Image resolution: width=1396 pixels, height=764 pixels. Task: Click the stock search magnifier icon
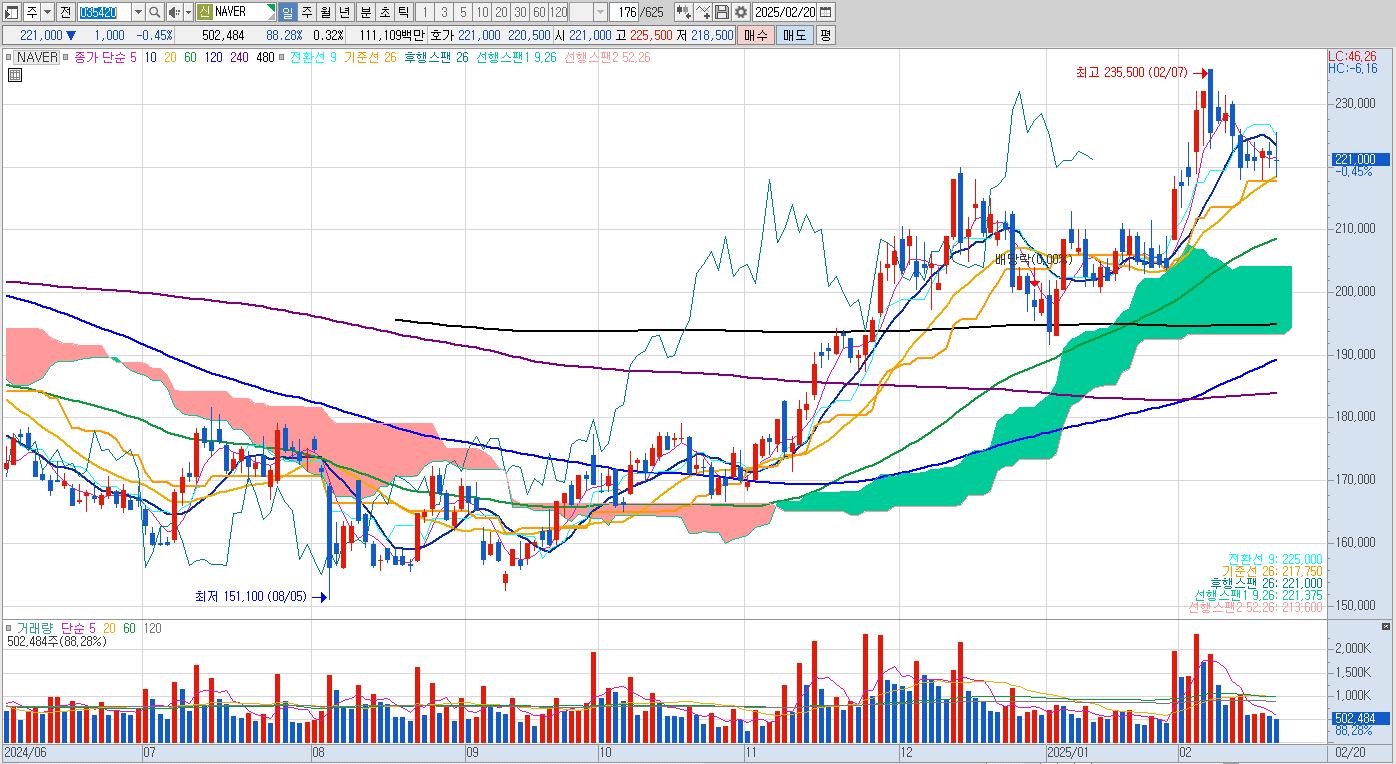point(156,12)
